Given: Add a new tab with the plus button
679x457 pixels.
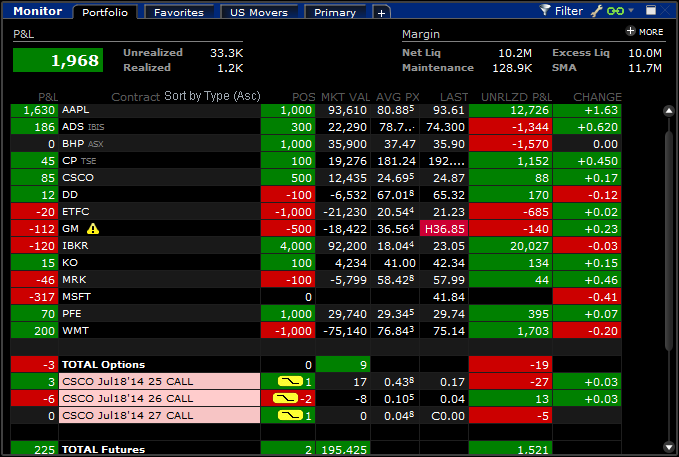Looking at the screenshot, I should coord(381,13).
